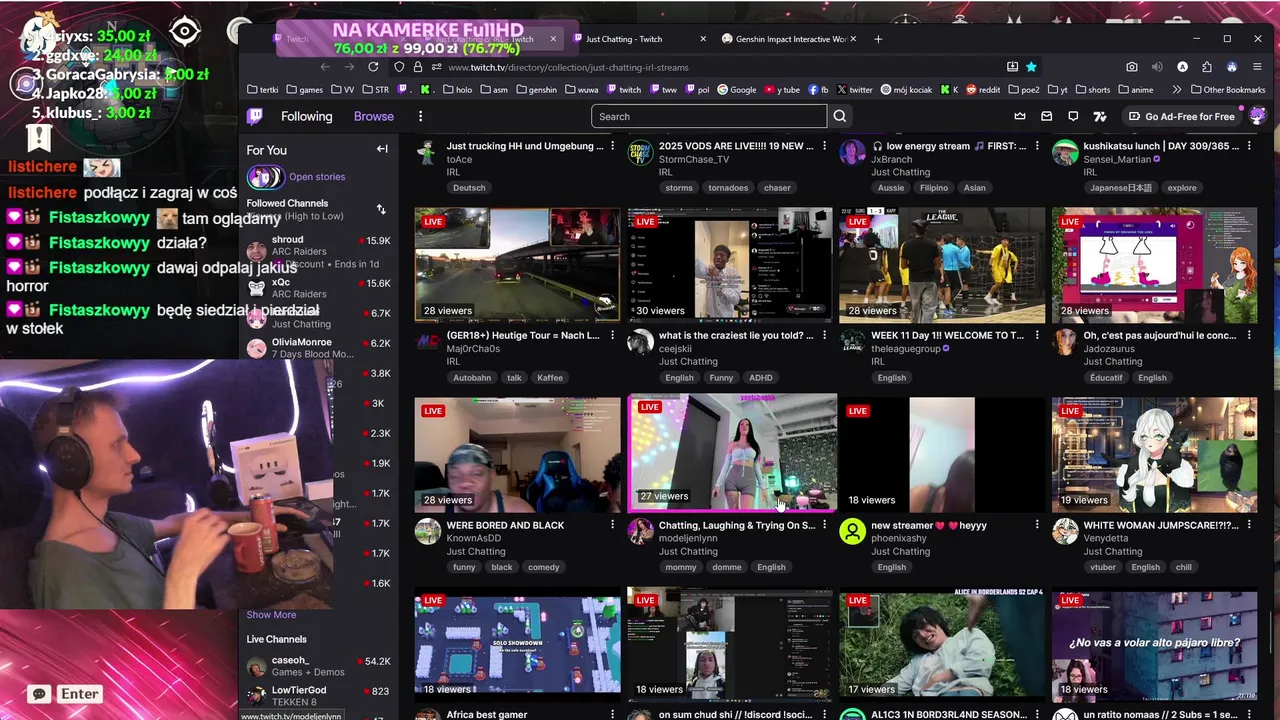Go back with the browser back arrow

point(325,67)
